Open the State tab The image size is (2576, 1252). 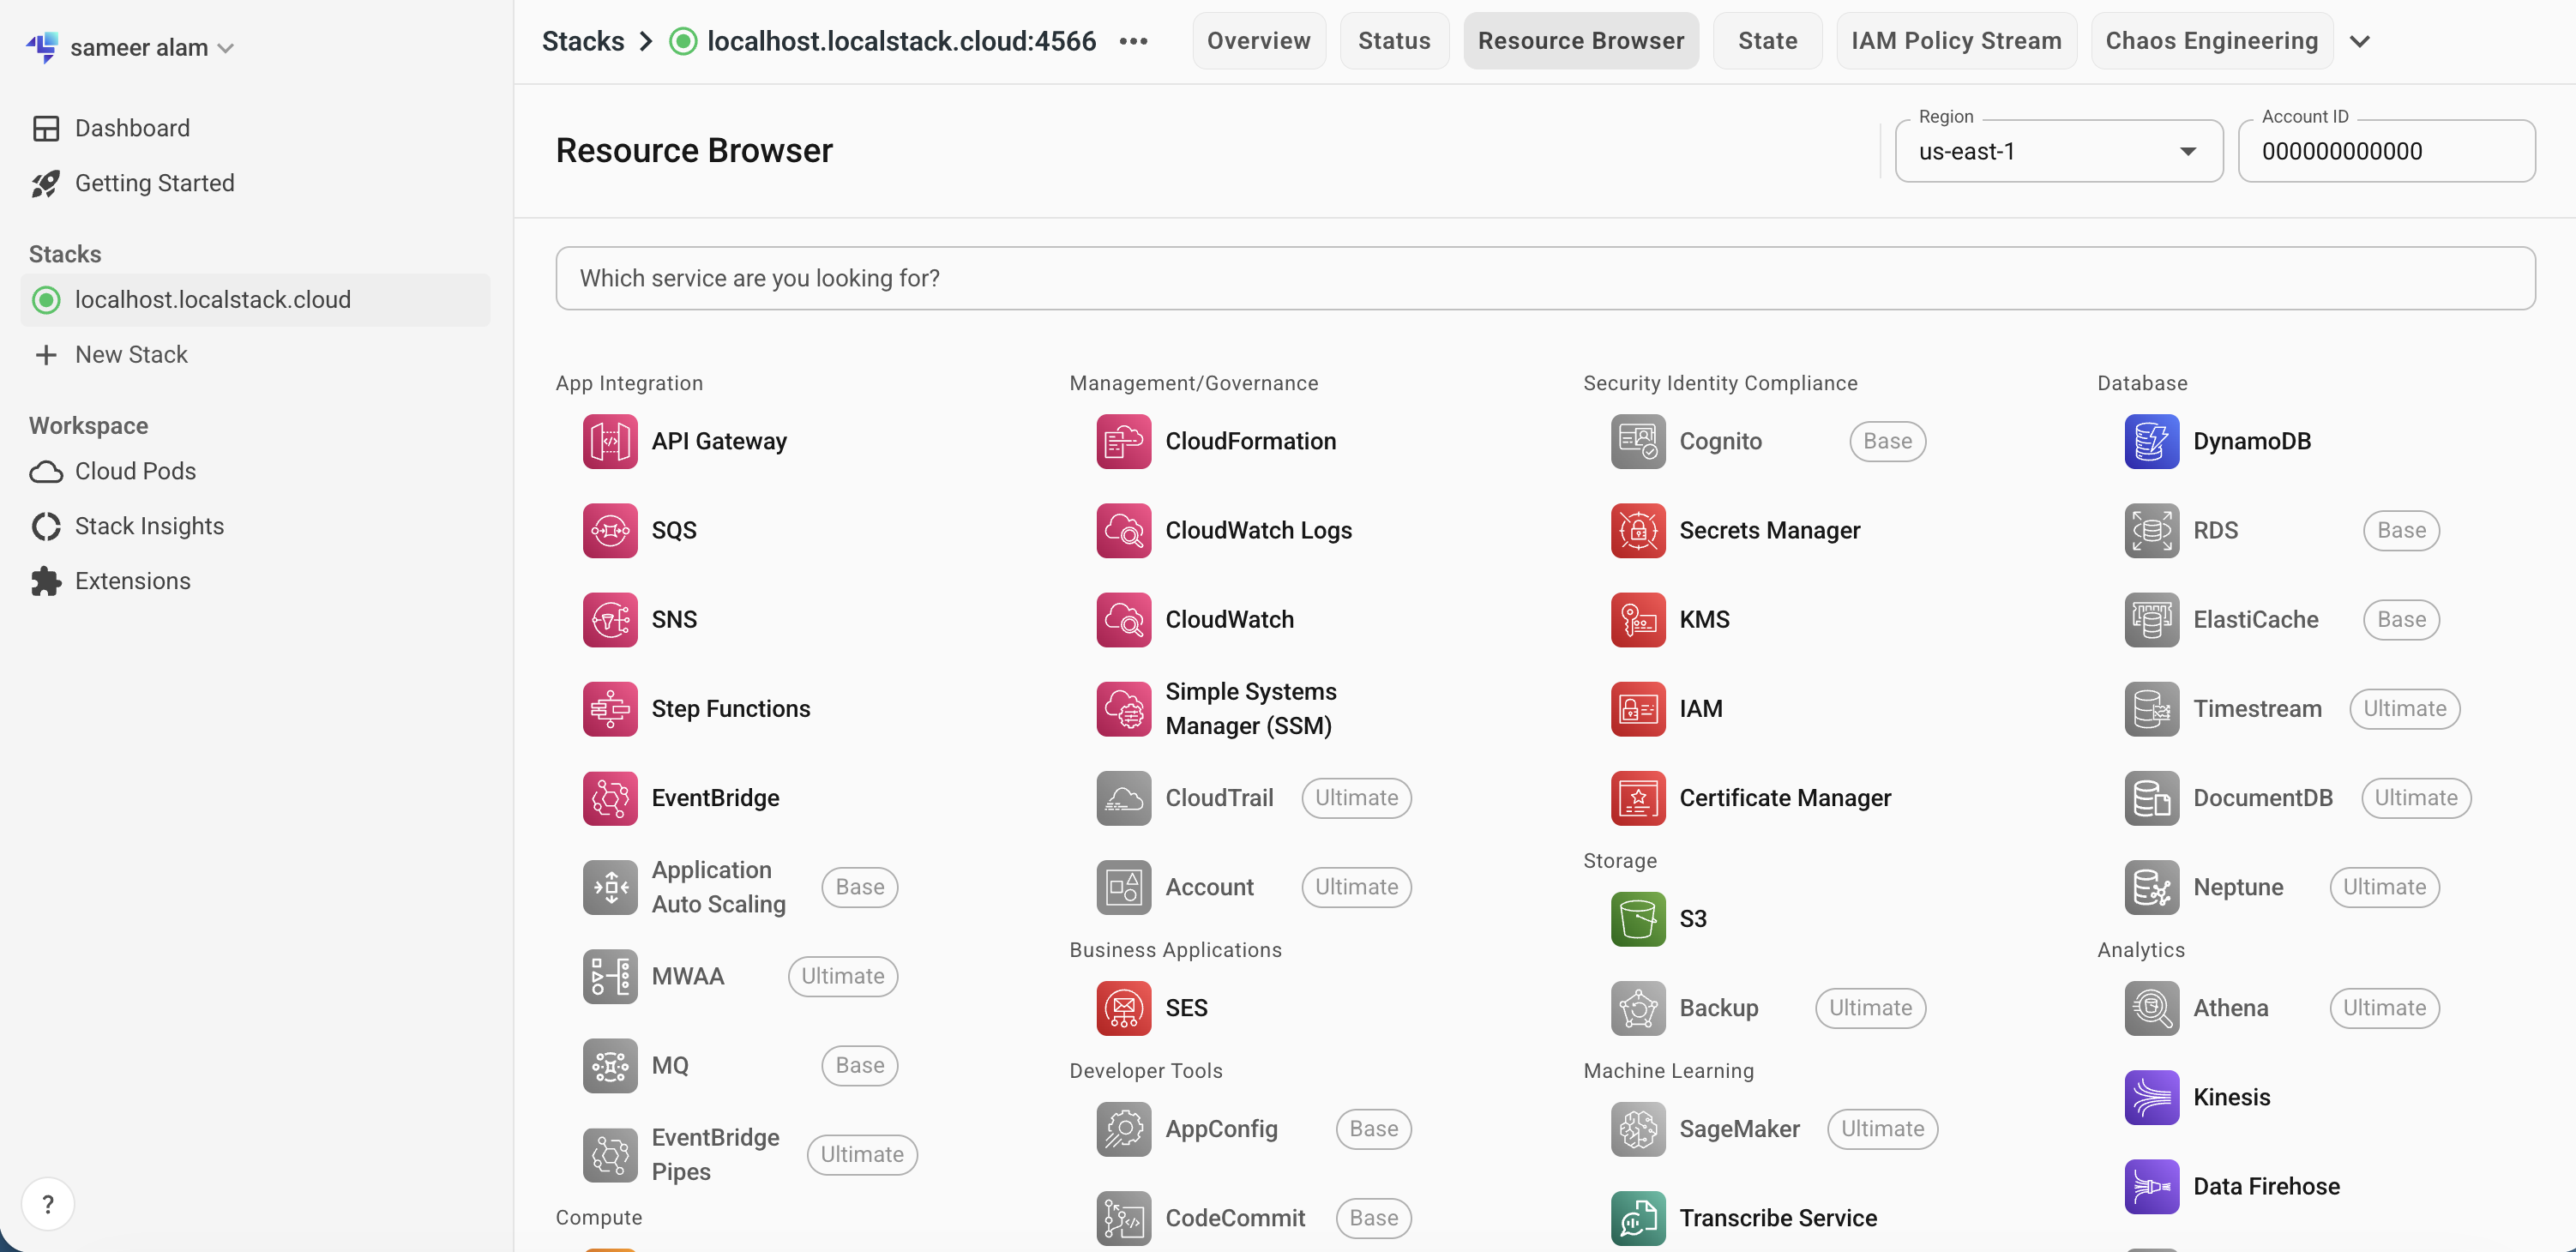1767,41
